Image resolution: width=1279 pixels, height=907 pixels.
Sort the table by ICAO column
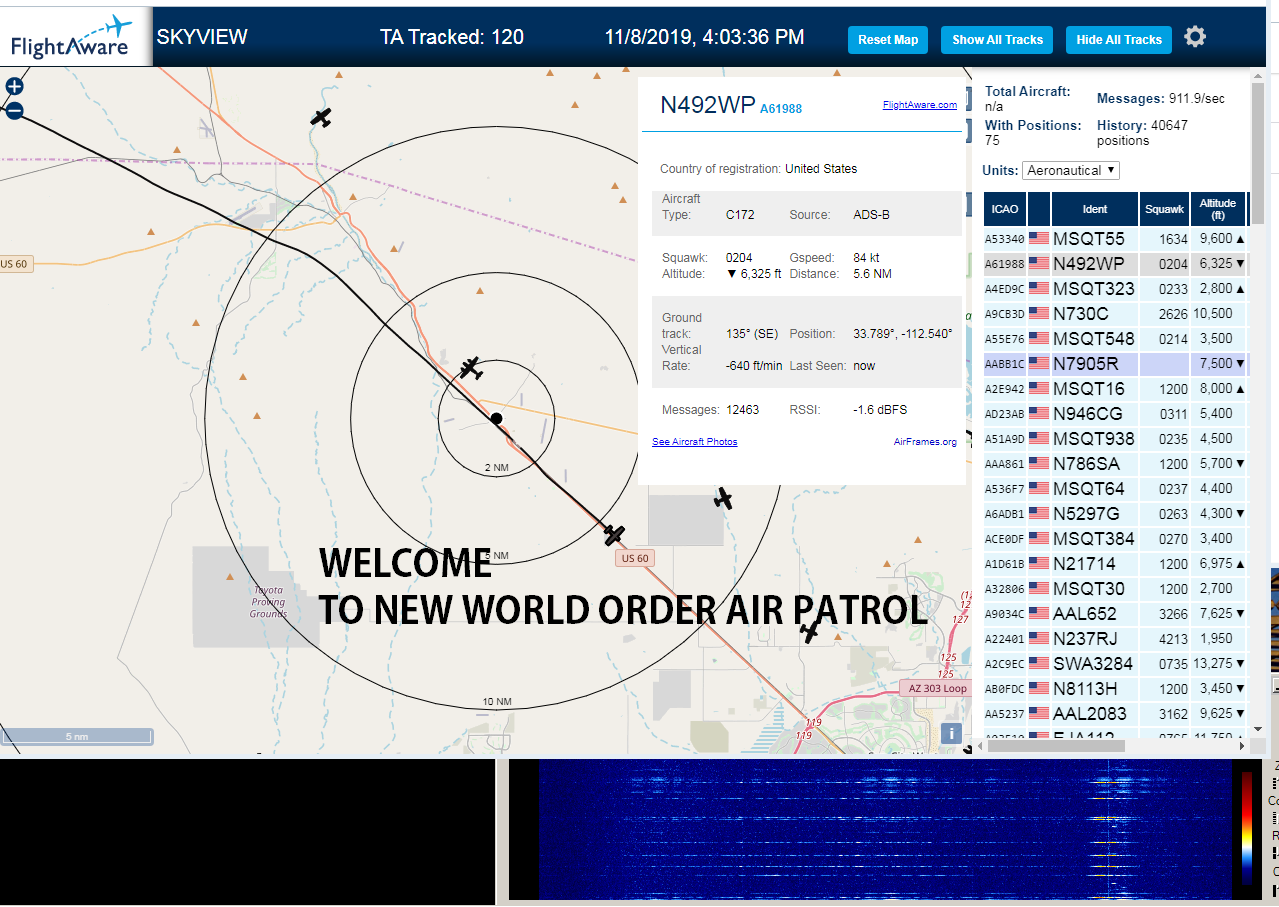tap(1005, 209)
